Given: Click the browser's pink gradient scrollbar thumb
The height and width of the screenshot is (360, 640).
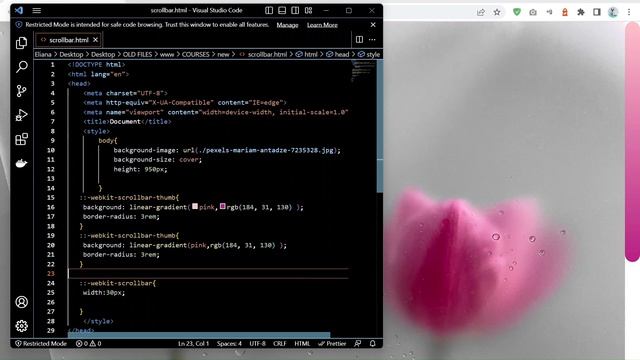Looking at the screenshot, I should (x=632, y=141).
